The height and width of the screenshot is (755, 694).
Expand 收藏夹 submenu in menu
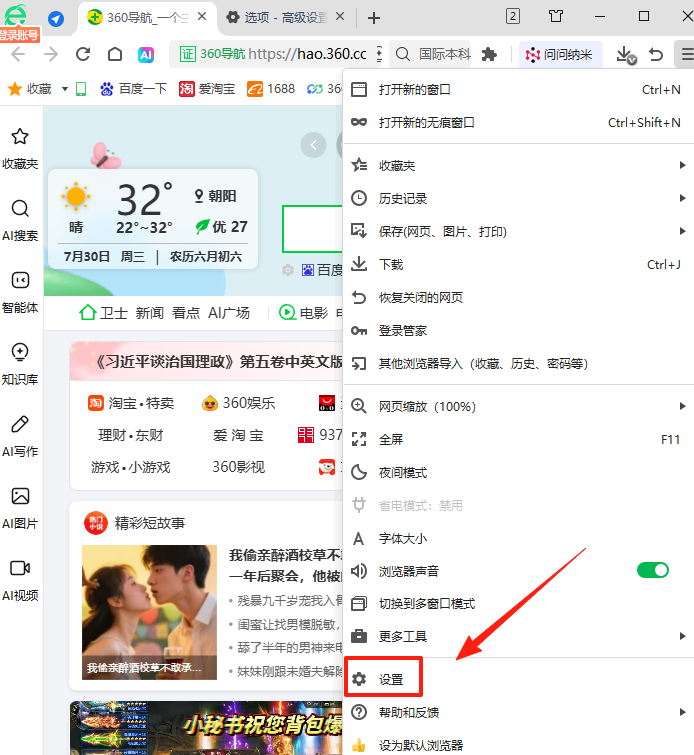point(519,166)
